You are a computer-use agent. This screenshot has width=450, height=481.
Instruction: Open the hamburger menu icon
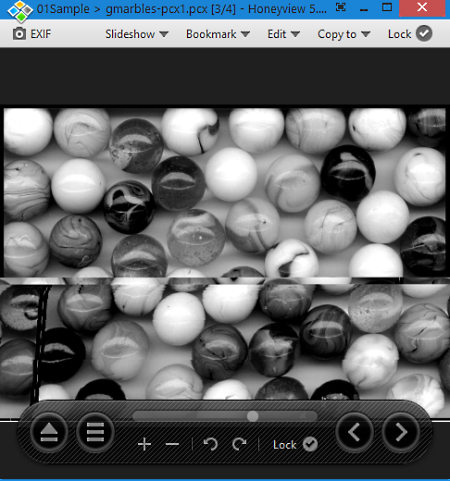point(95,433)
